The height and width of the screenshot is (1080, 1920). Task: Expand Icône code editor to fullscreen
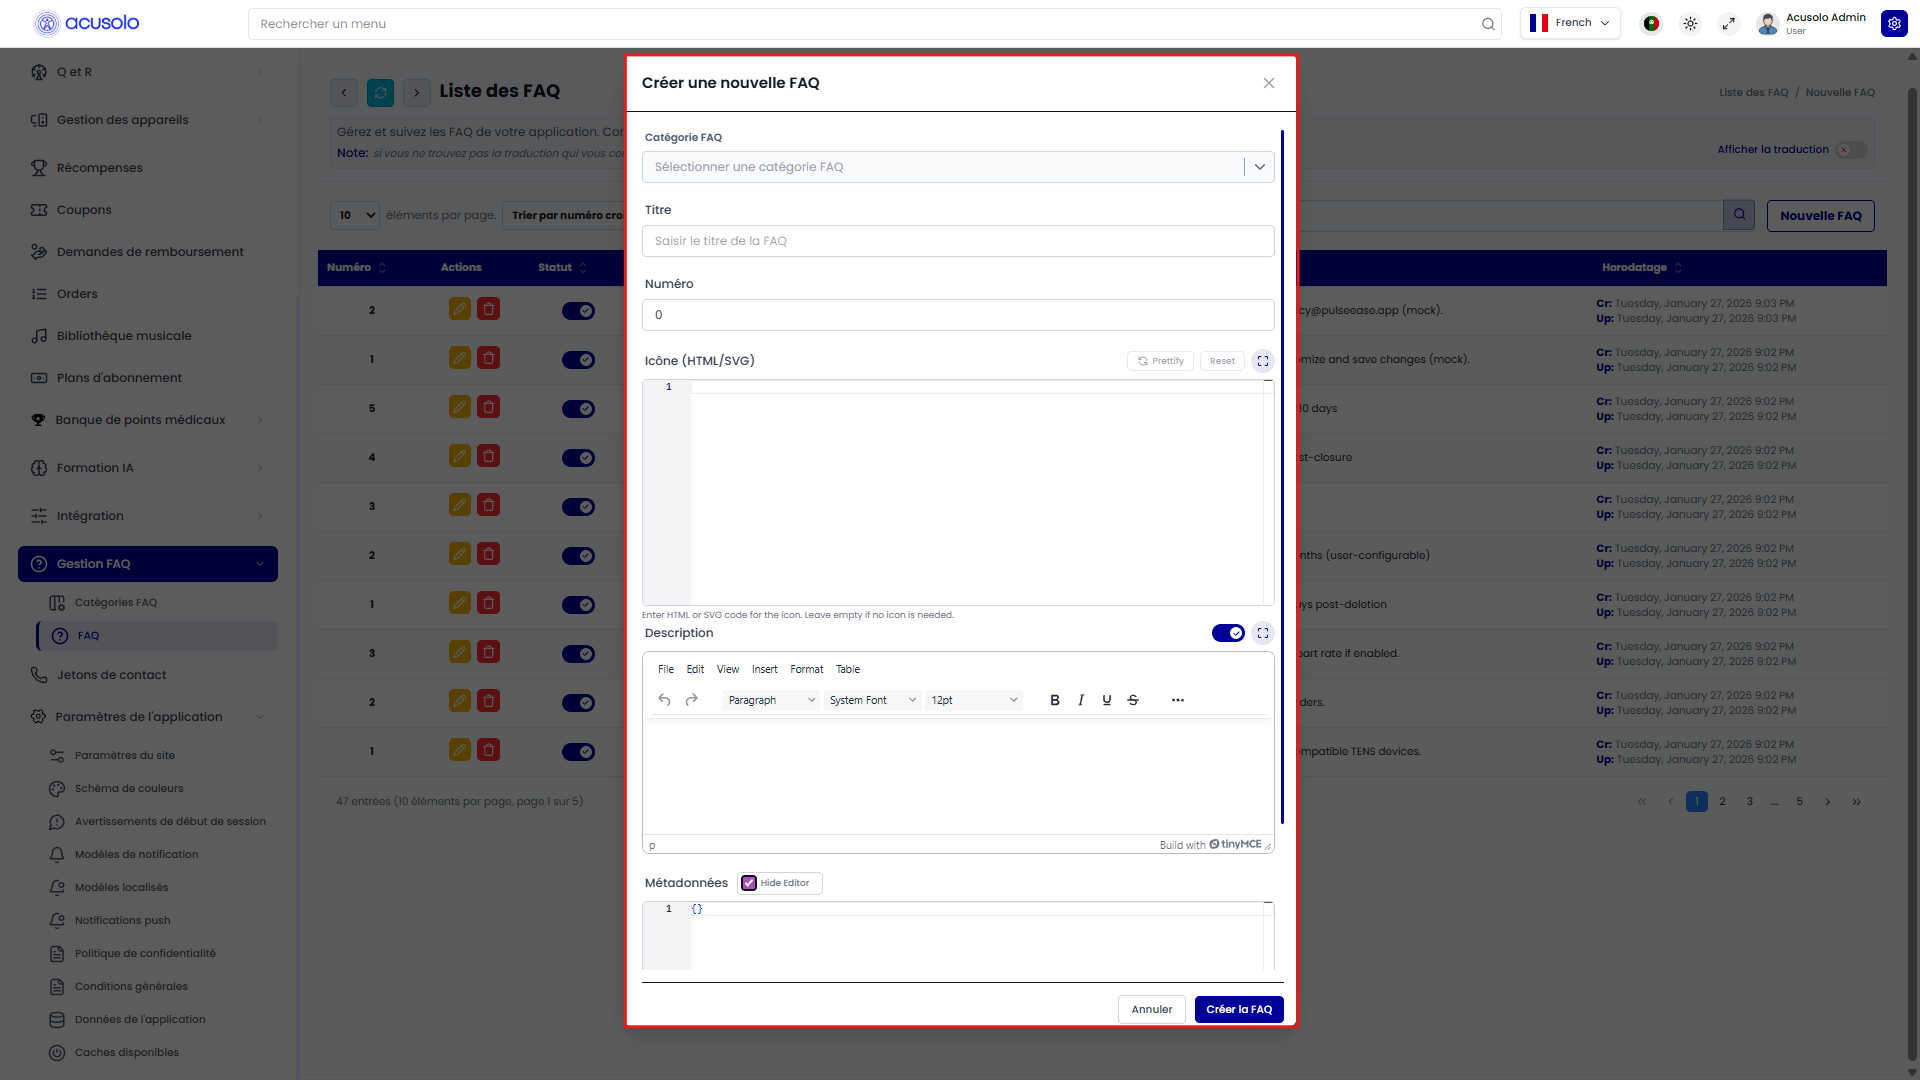pos(1263,361)
